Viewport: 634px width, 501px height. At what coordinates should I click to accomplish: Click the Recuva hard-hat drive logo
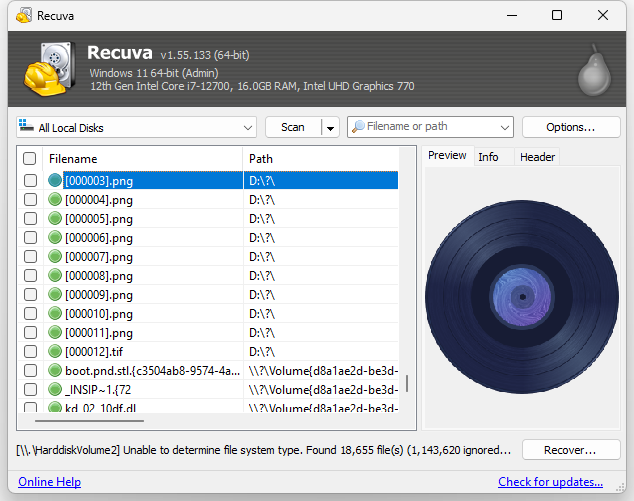point(49,69)
